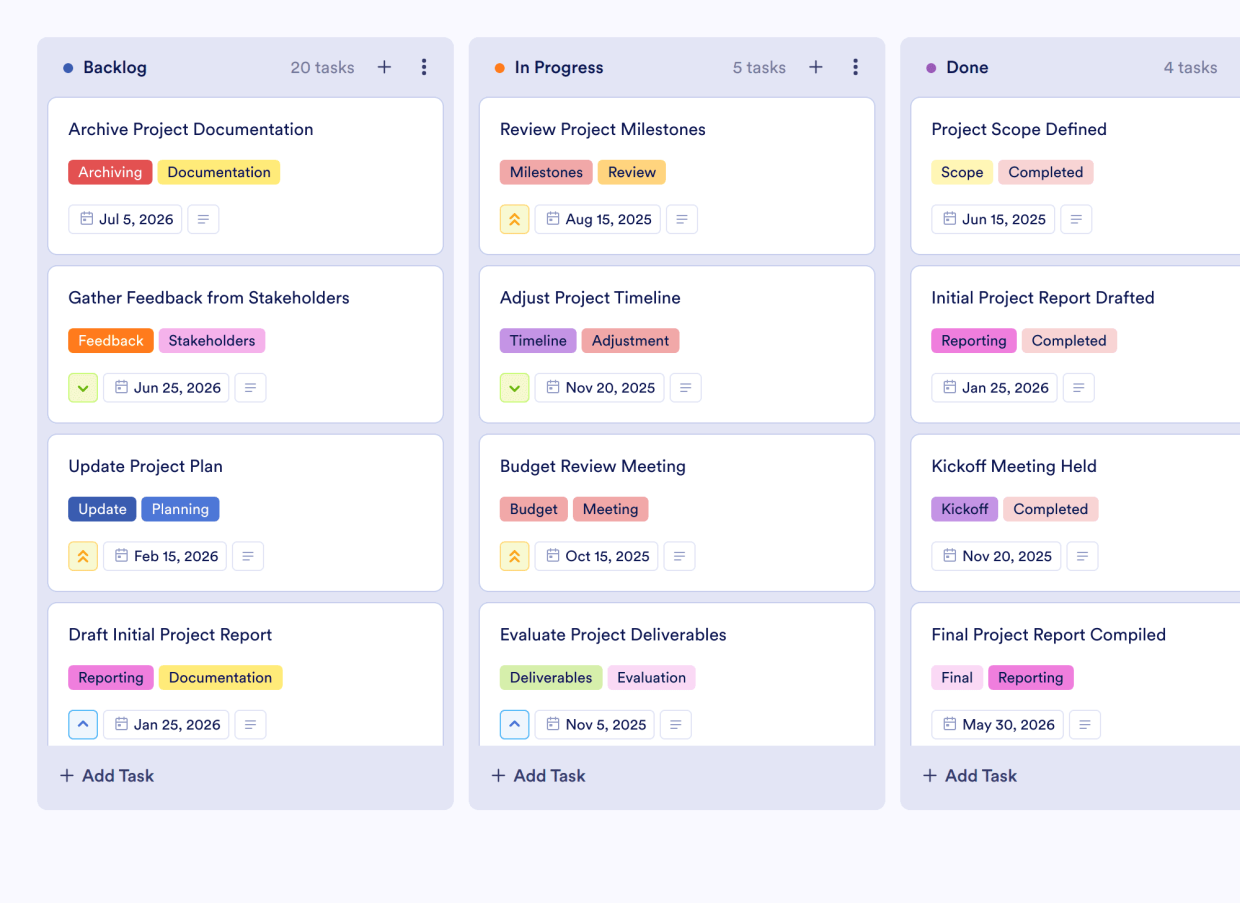Open description of Archive Project Documentation card

(x=203, y=219)
